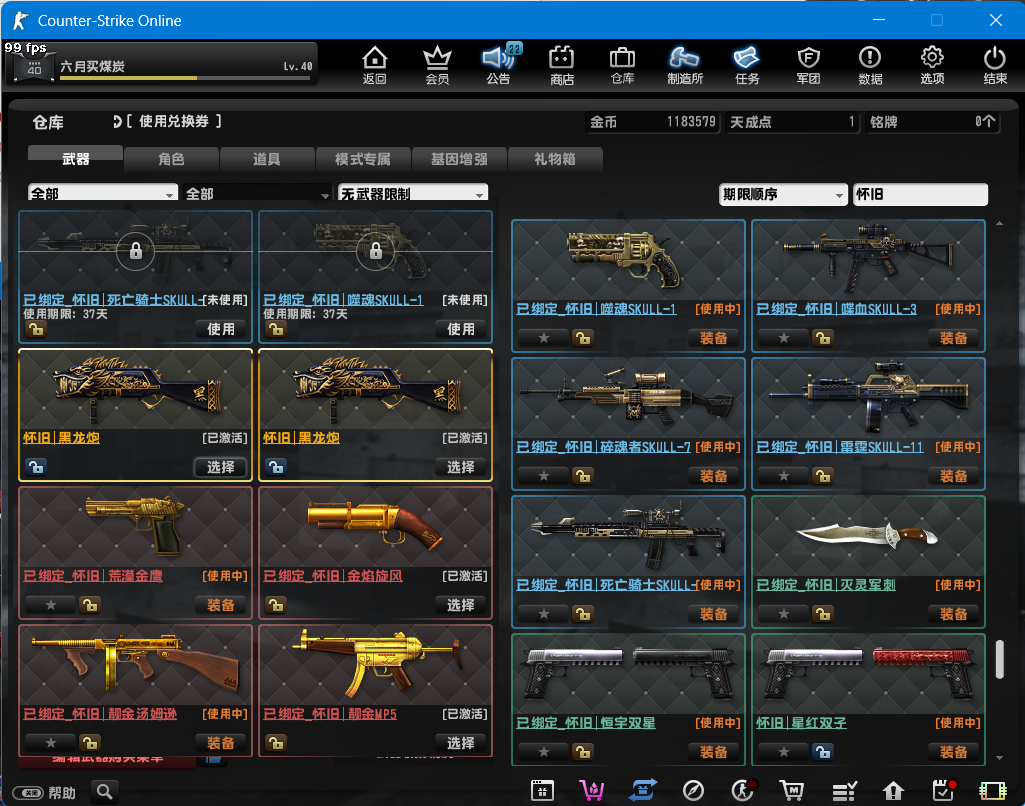Toggle favorite star on 喋血SKULL-3
This screenshot has height=806, width=1025.
pyautogui.click(x=783, y=338)
